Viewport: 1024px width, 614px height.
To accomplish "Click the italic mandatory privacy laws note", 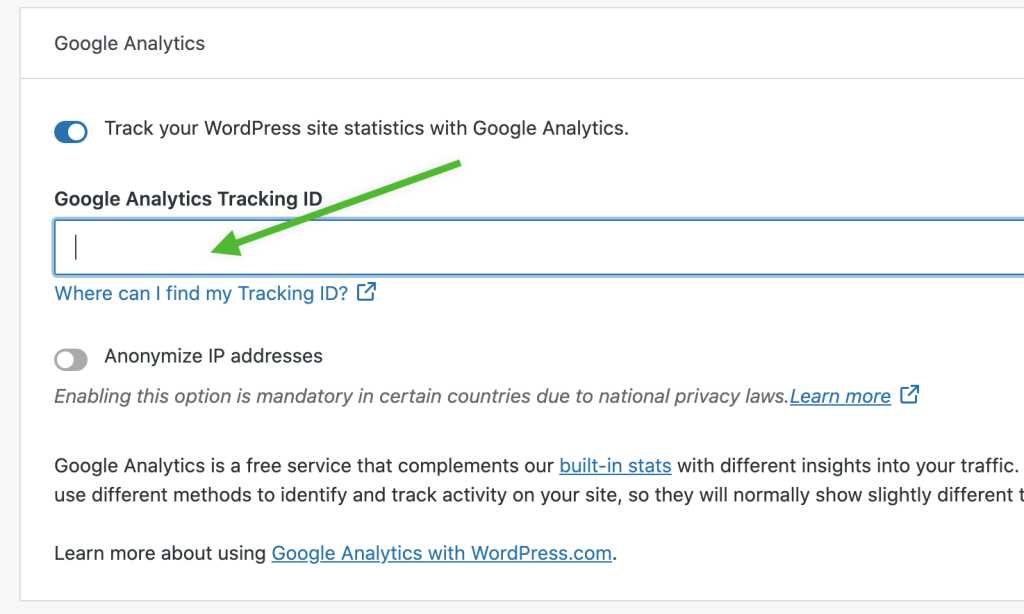I will point(421,396).
